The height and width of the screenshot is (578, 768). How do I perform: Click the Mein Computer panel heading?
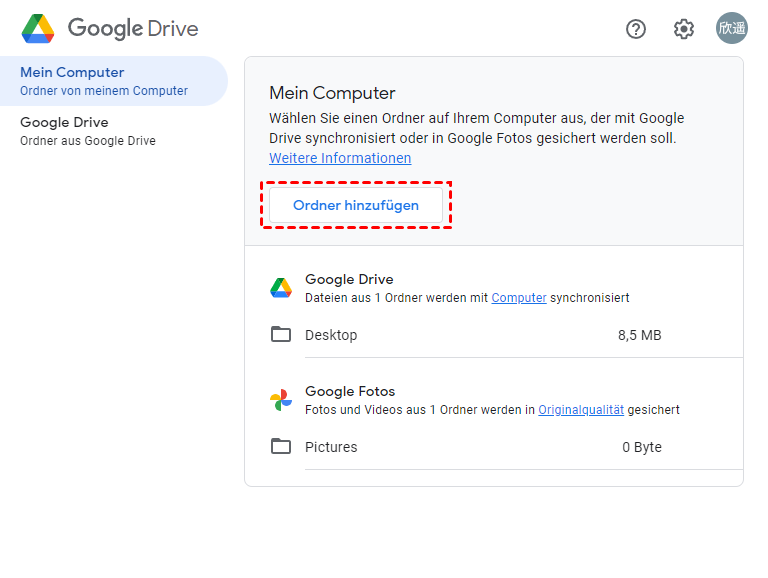click(332, 93)
